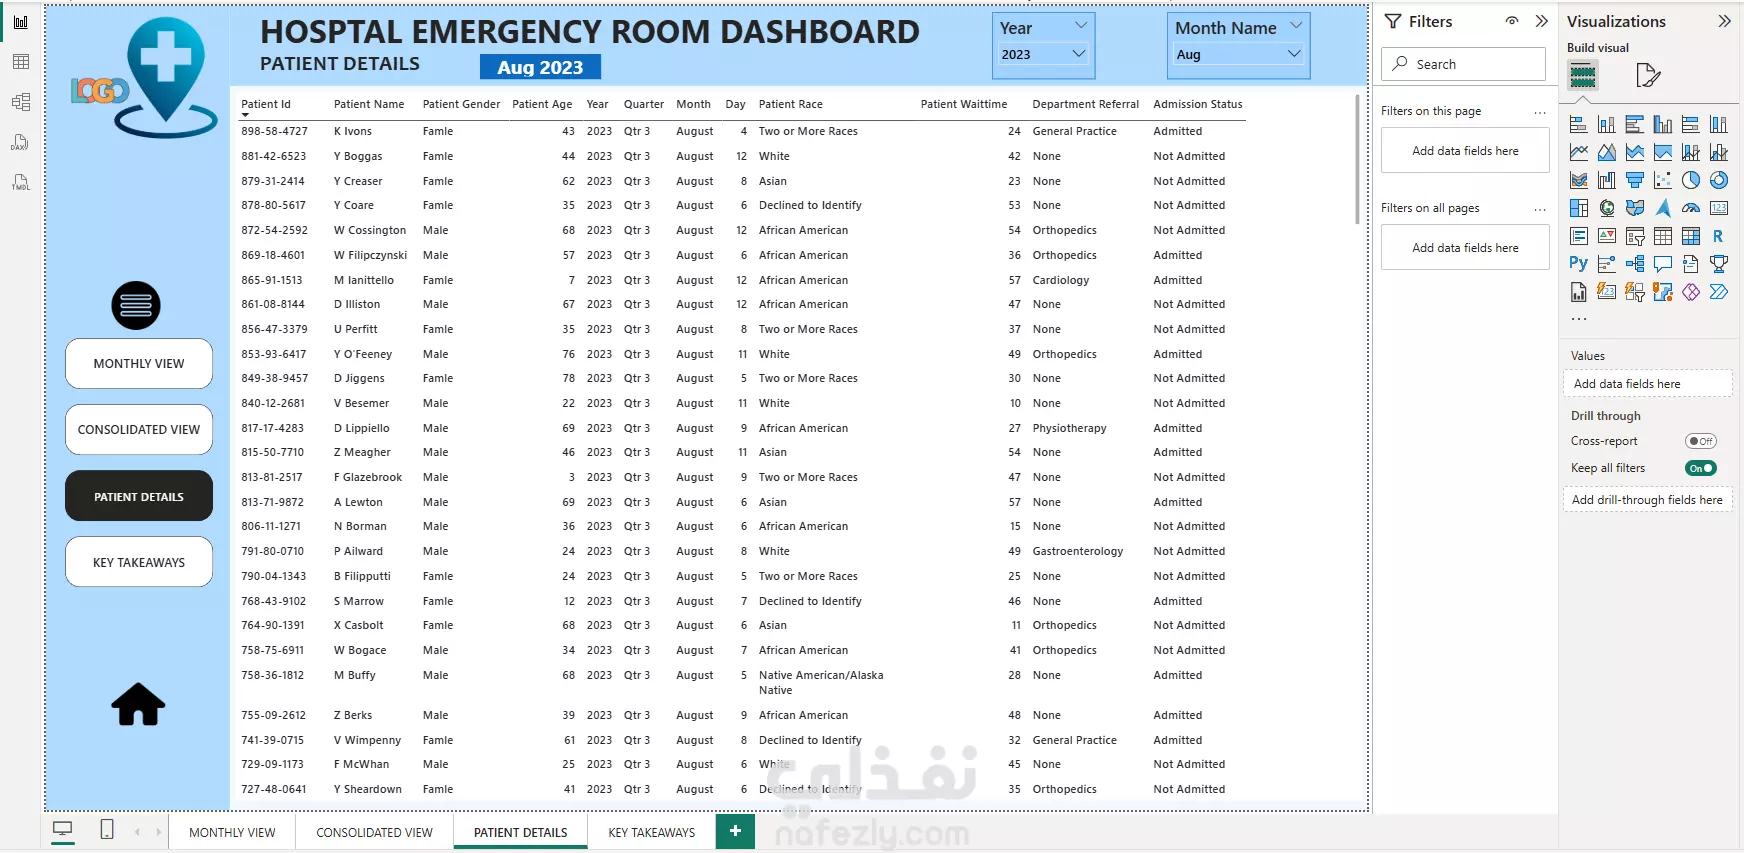Image resolution: width=1744 pixels, height=853 pixels.
Task: Click the home icon on the dashboard
Action: [x=138, y=704]
